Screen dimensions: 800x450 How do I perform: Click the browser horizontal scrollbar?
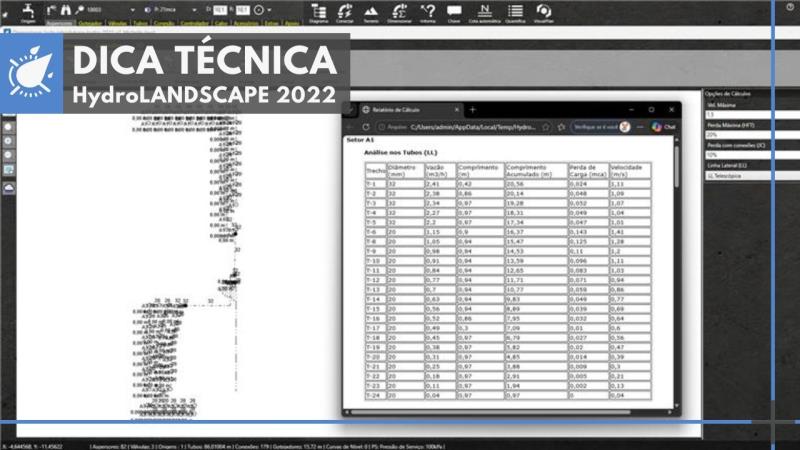491,412
